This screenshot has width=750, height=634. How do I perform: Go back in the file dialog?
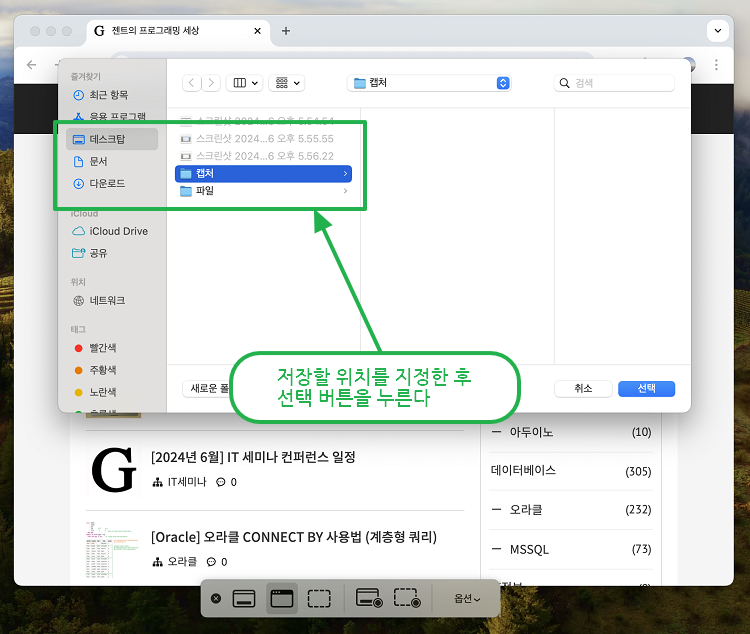[192, 83]
